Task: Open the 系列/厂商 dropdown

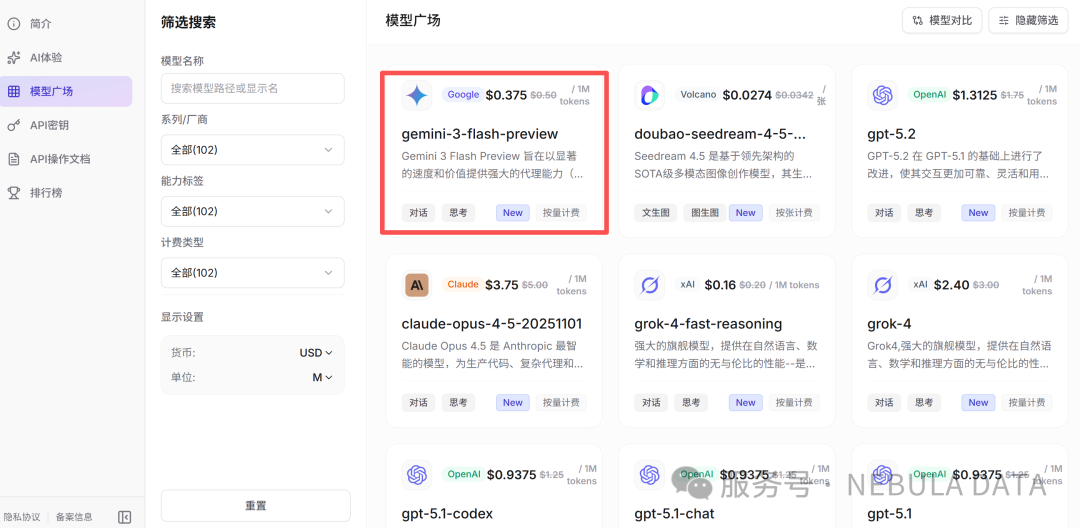Action: (252, 149)
